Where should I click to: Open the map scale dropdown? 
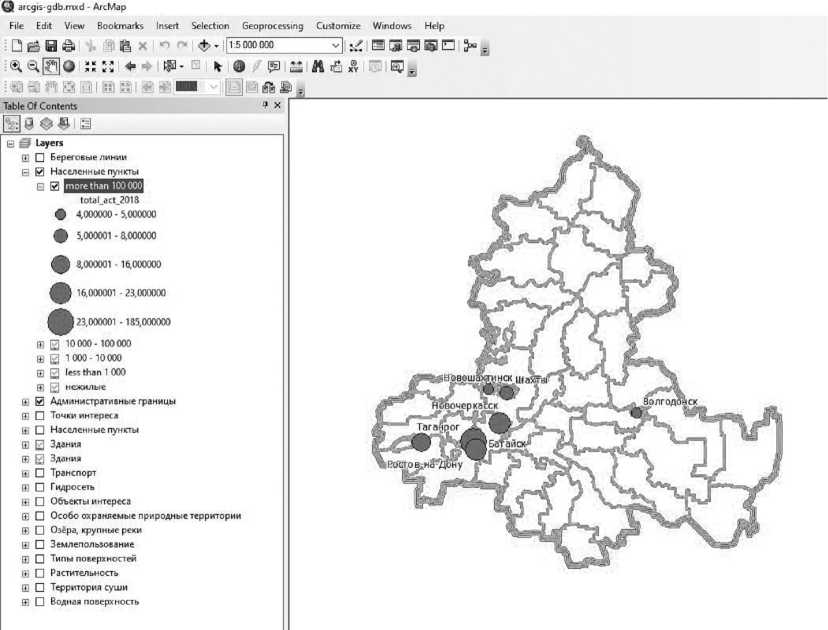pyautogui.click(x=335, y=45)
